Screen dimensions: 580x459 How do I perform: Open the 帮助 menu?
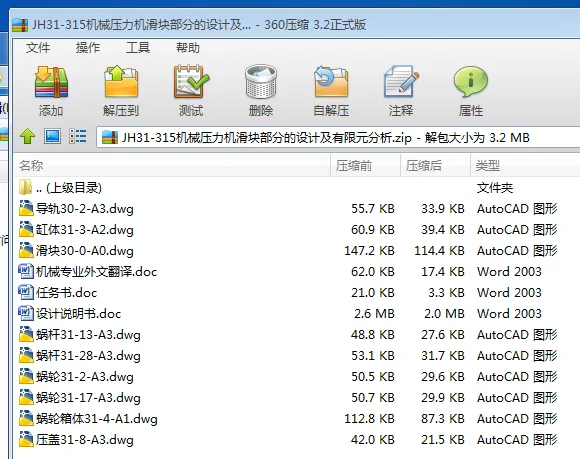coord(188,48)
